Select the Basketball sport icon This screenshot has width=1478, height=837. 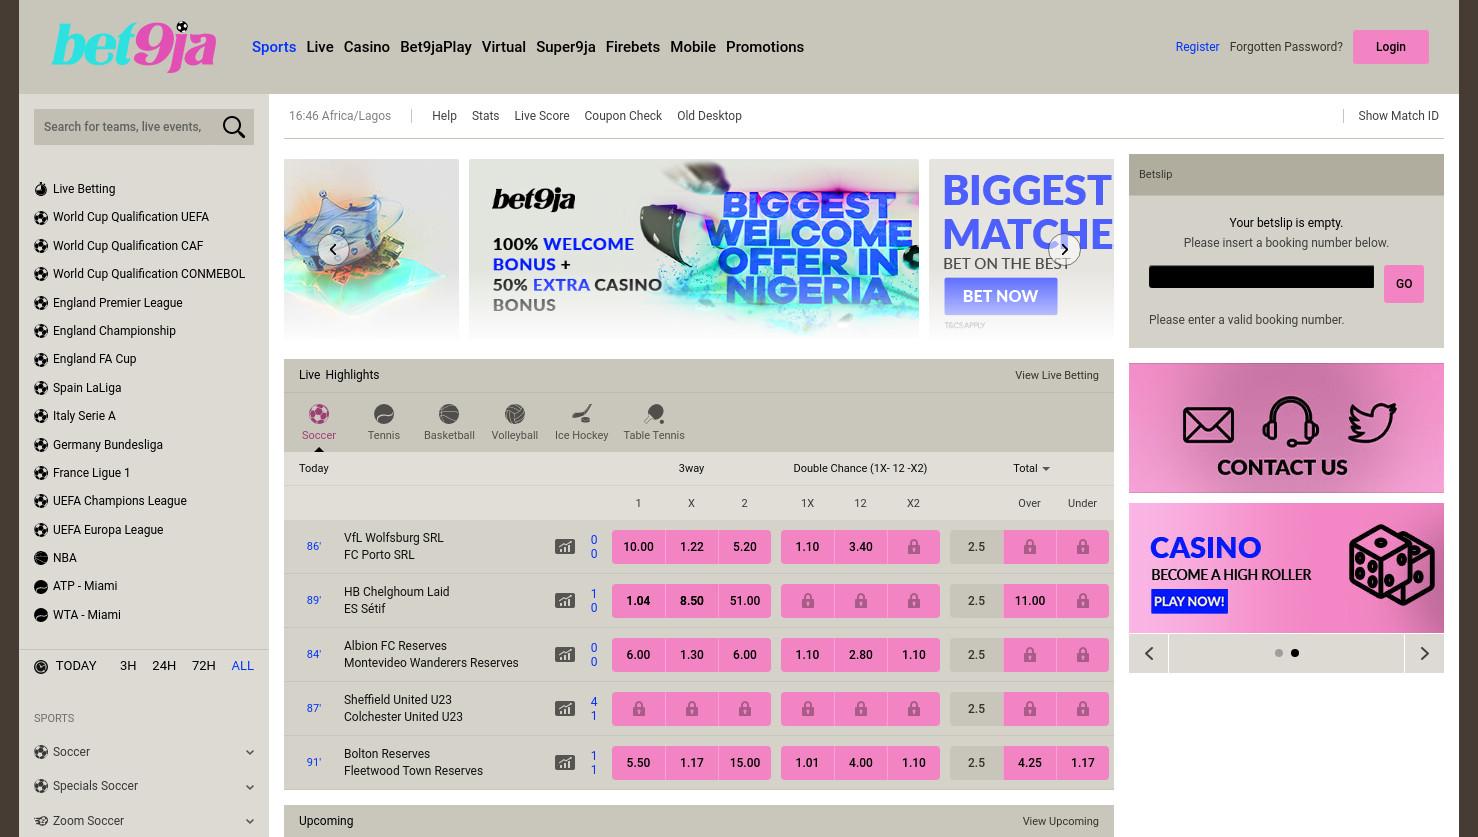(x=449, y=414)
